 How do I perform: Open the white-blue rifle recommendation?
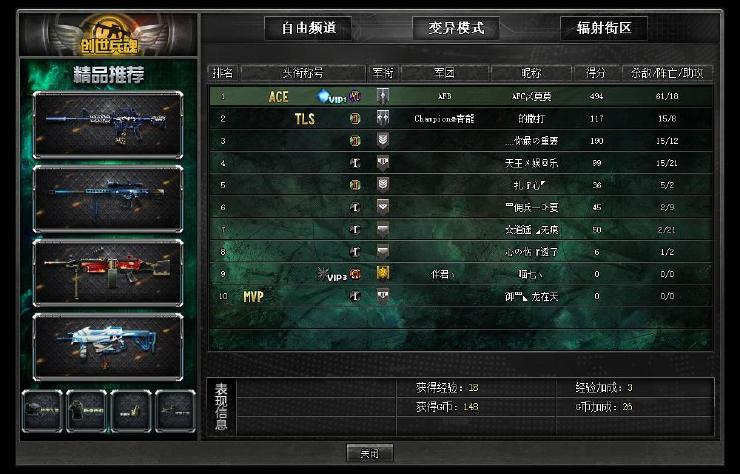pos(108,347)
